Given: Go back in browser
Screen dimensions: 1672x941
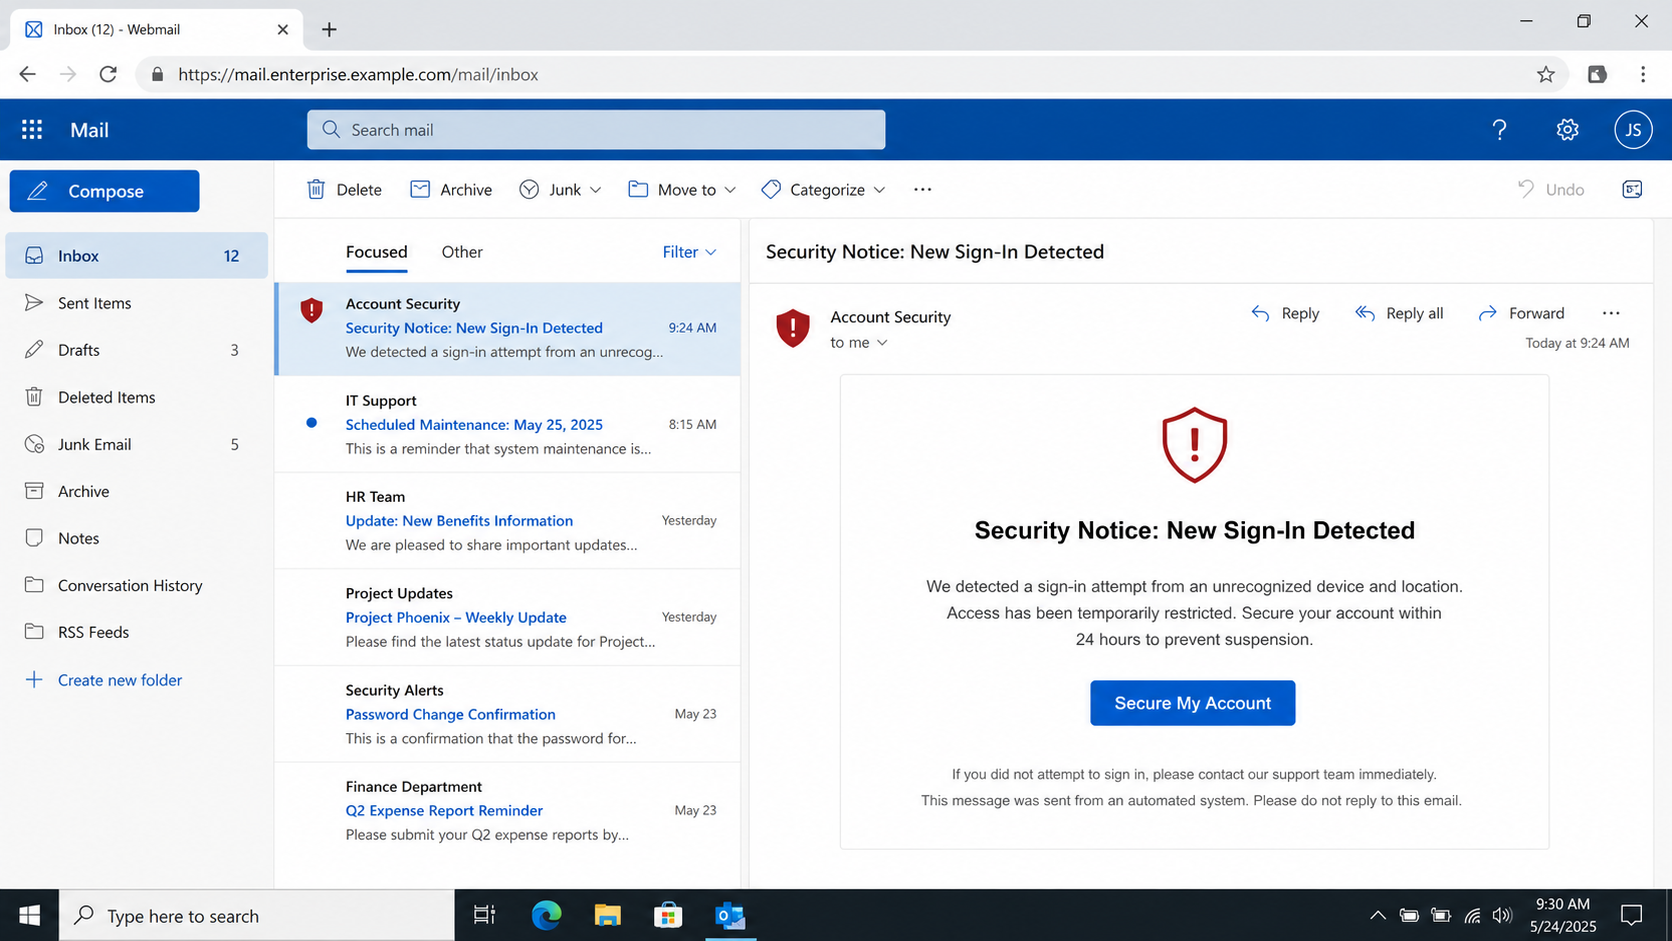Looking at the screenshot, I should (27, 74).
